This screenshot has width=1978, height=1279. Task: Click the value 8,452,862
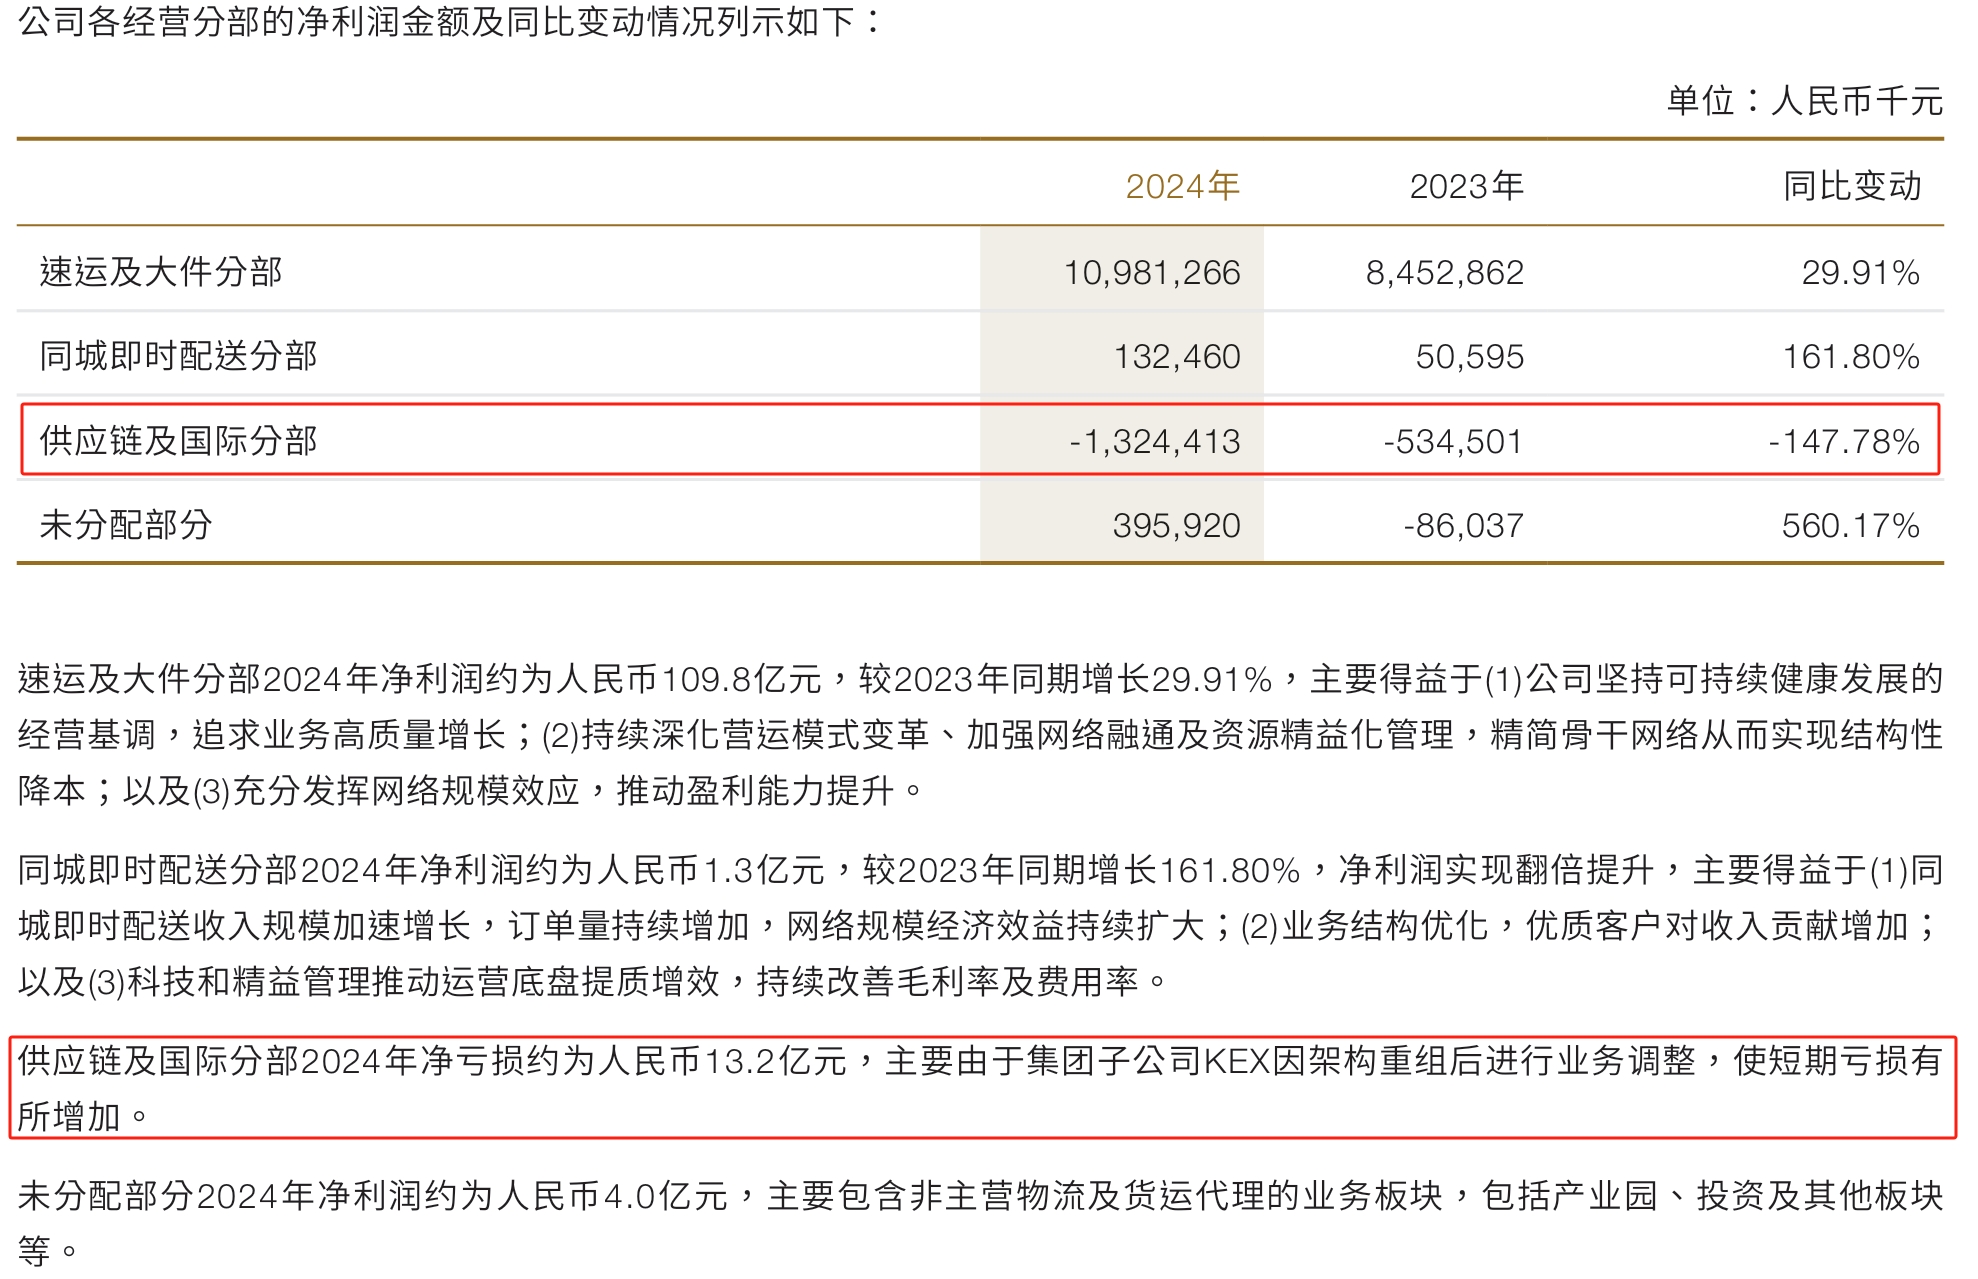(1445, 273)
